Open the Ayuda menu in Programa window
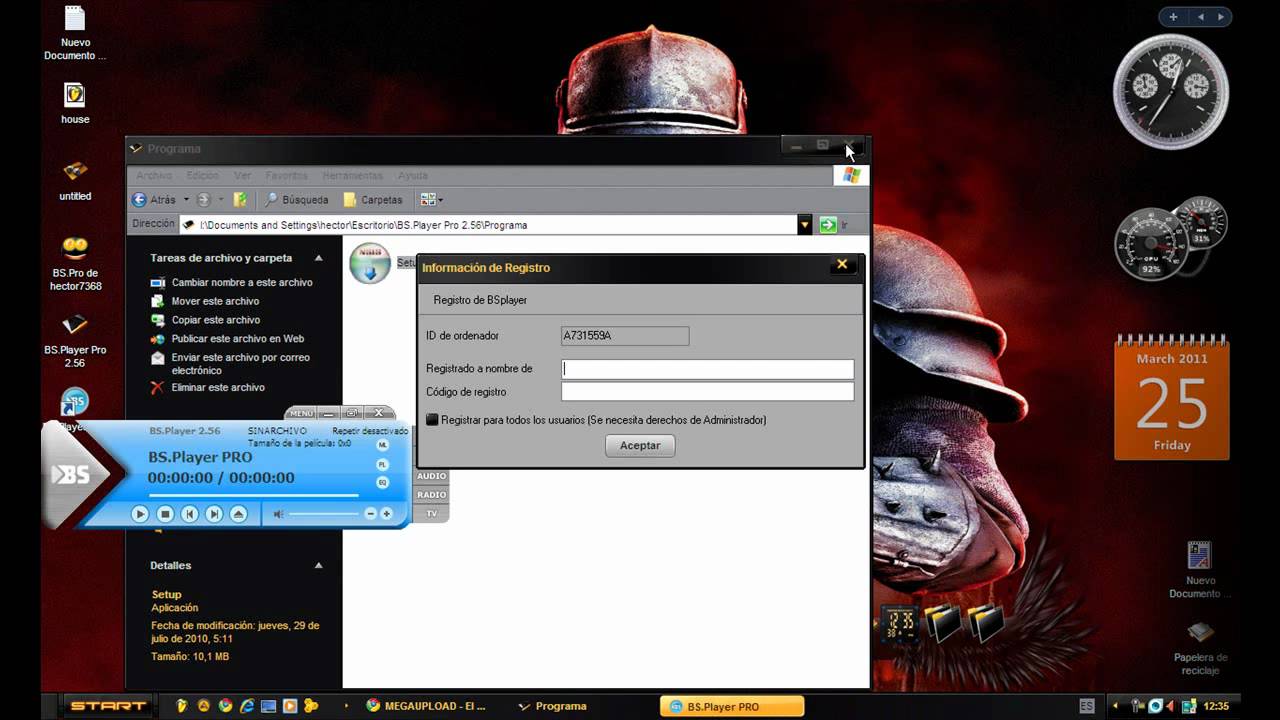Screen dimensions: 1280x720 coord(413,176)
